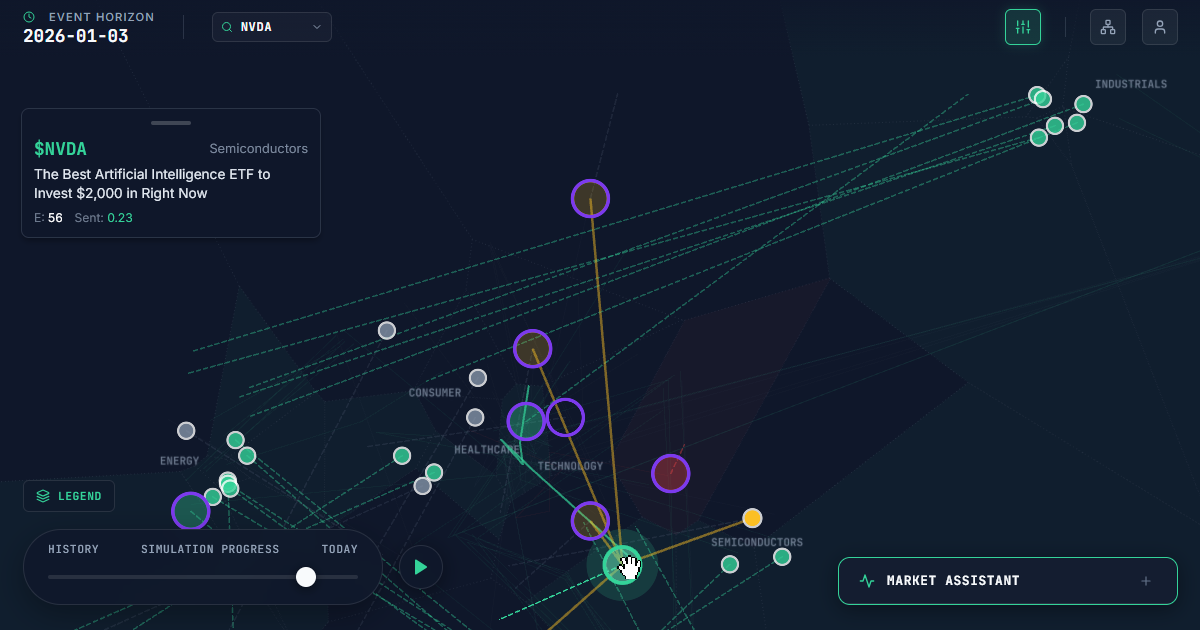Open the user profile icon top right

click(x=1159, y=26)
